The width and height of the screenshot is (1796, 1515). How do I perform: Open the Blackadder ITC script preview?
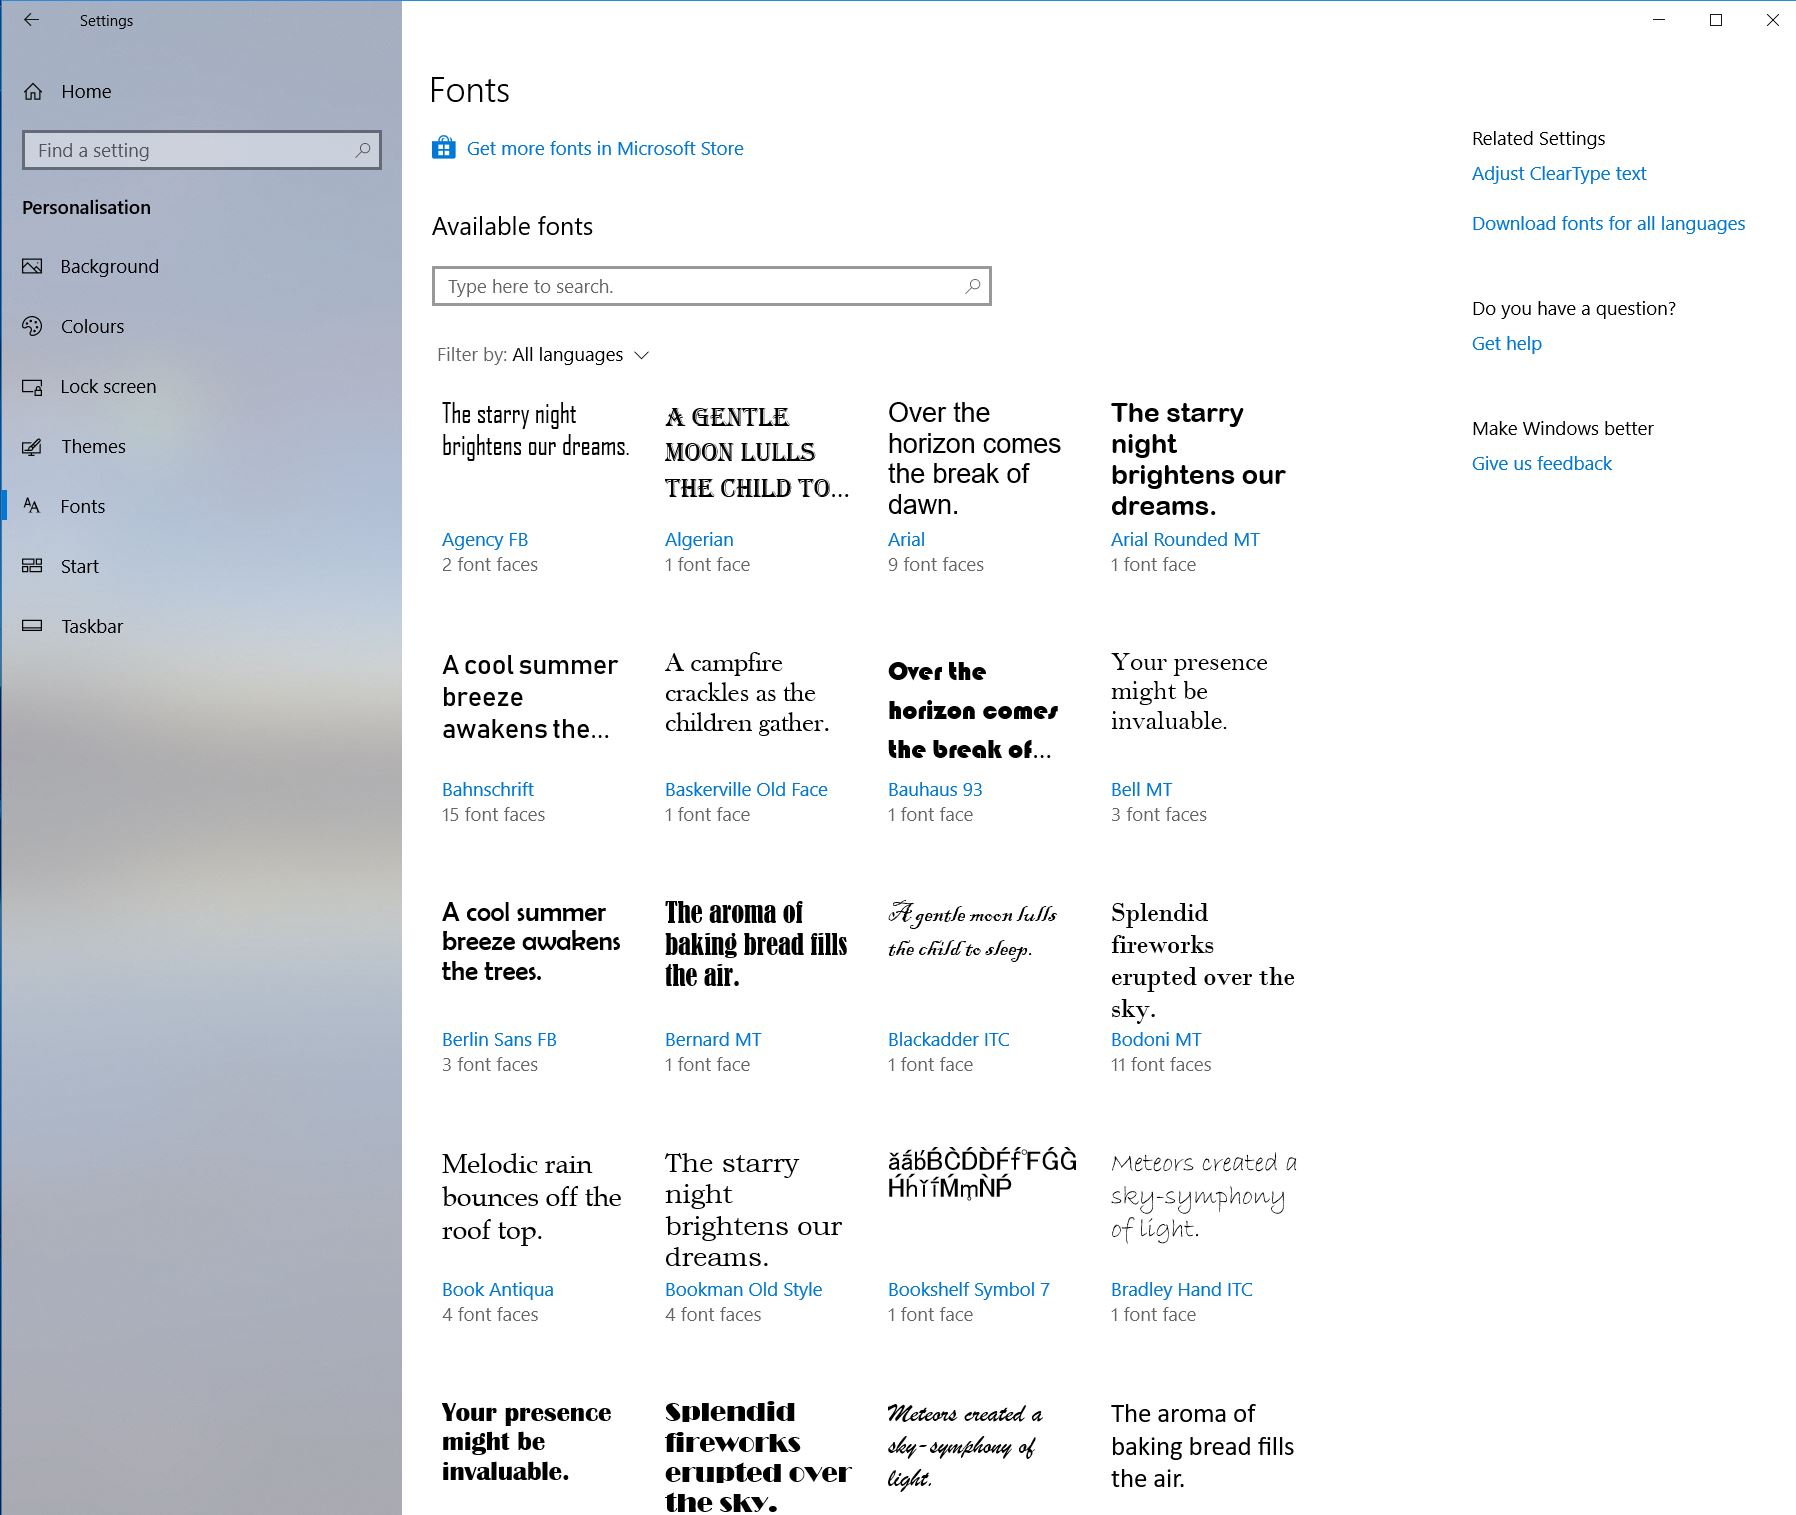click(972, 930)
